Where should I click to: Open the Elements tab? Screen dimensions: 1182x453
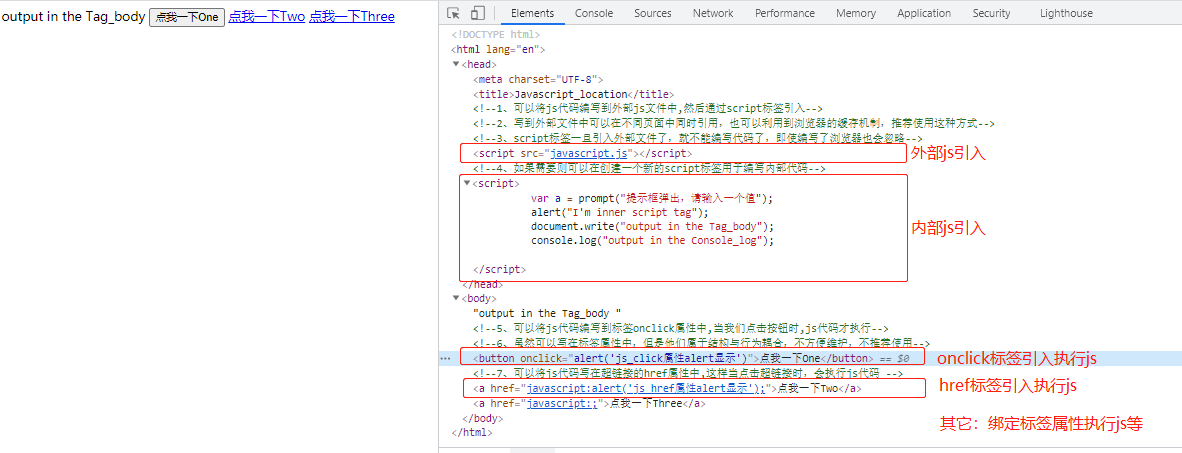(x=532, y=13)
